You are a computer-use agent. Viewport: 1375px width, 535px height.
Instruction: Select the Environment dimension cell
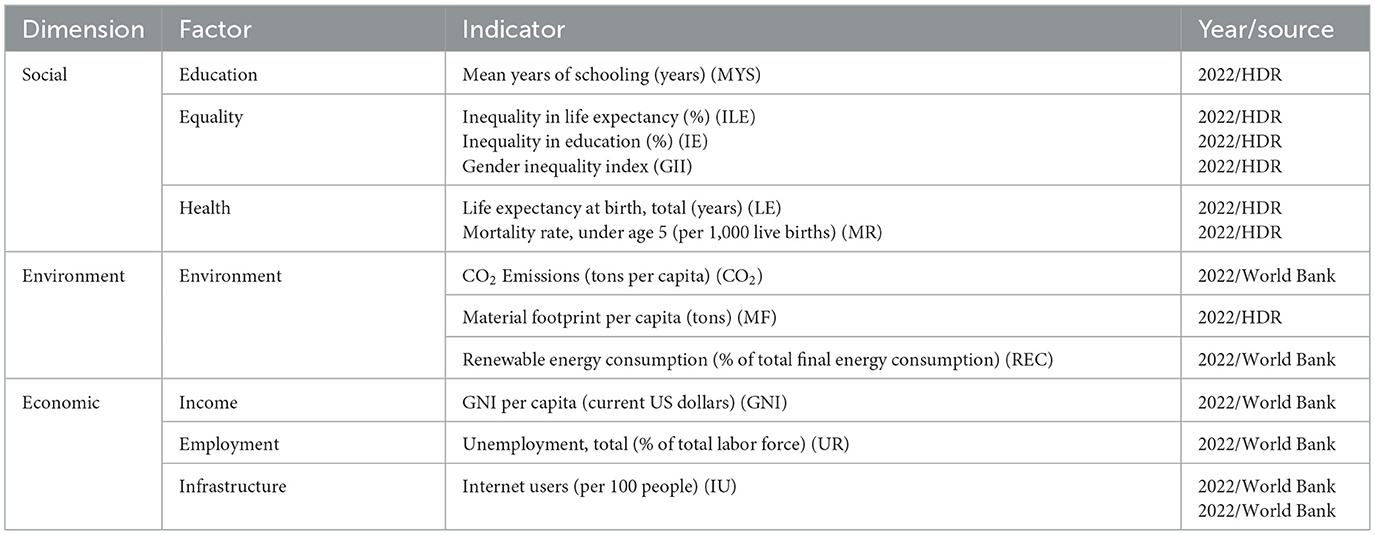click(x=74, y=275)
